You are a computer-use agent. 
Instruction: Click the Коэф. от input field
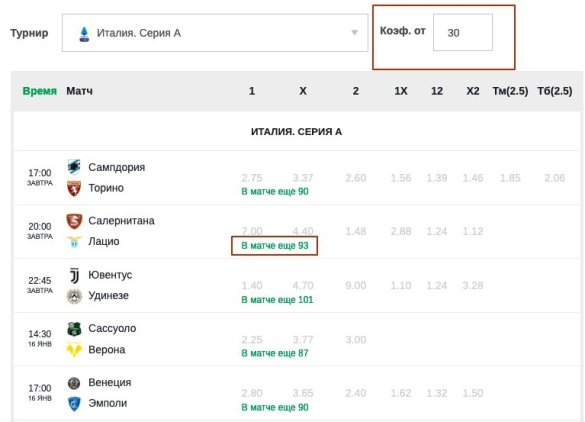(463, 32)
